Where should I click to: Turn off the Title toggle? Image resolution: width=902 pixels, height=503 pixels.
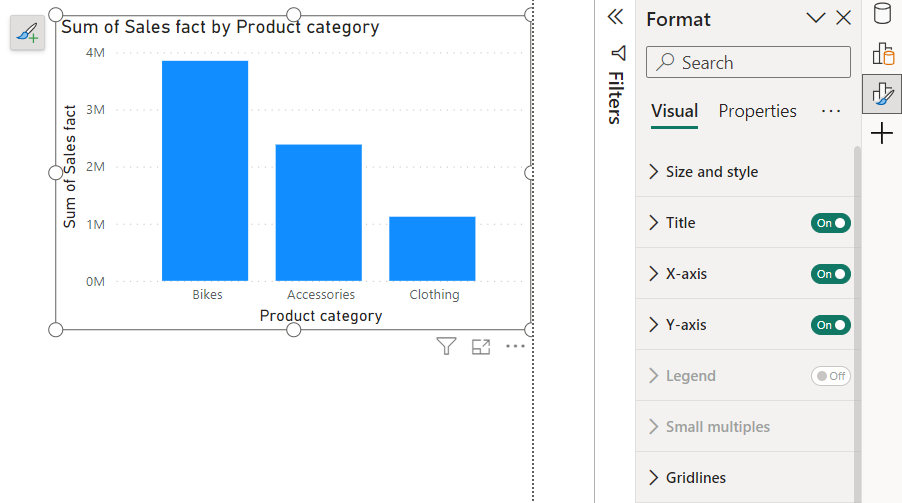tap(830, 223)
